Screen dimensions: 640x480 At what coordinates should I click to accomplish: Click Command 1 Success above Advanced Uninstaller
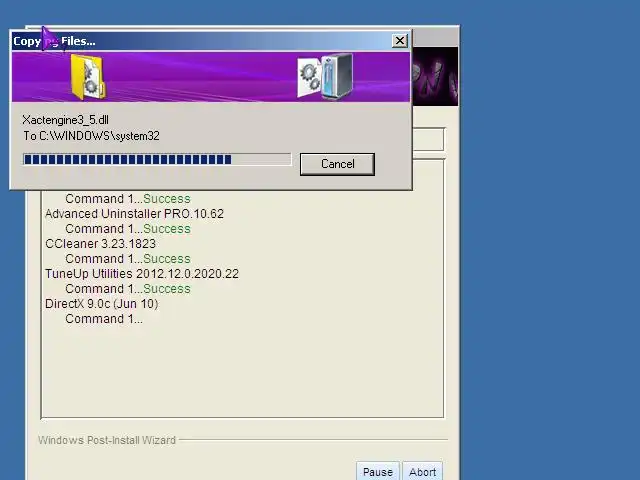[128, 199]
